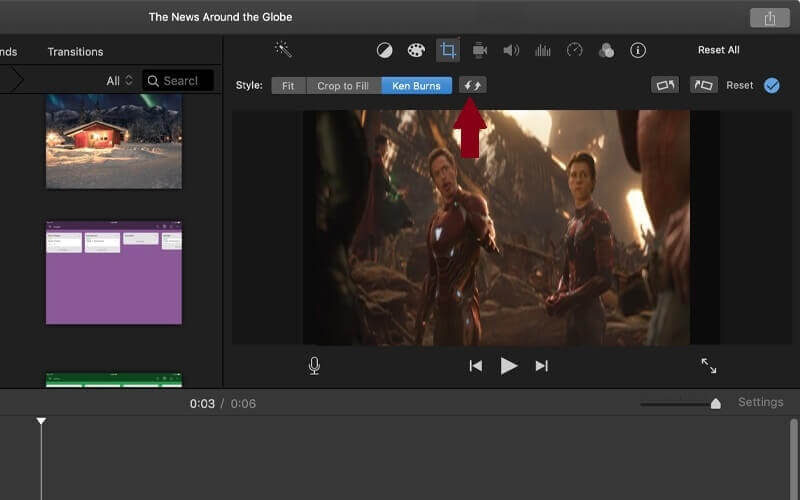Select the Fit crop style
The width and height of the screenshot is (800, 500).
click(x=288, y=86)
